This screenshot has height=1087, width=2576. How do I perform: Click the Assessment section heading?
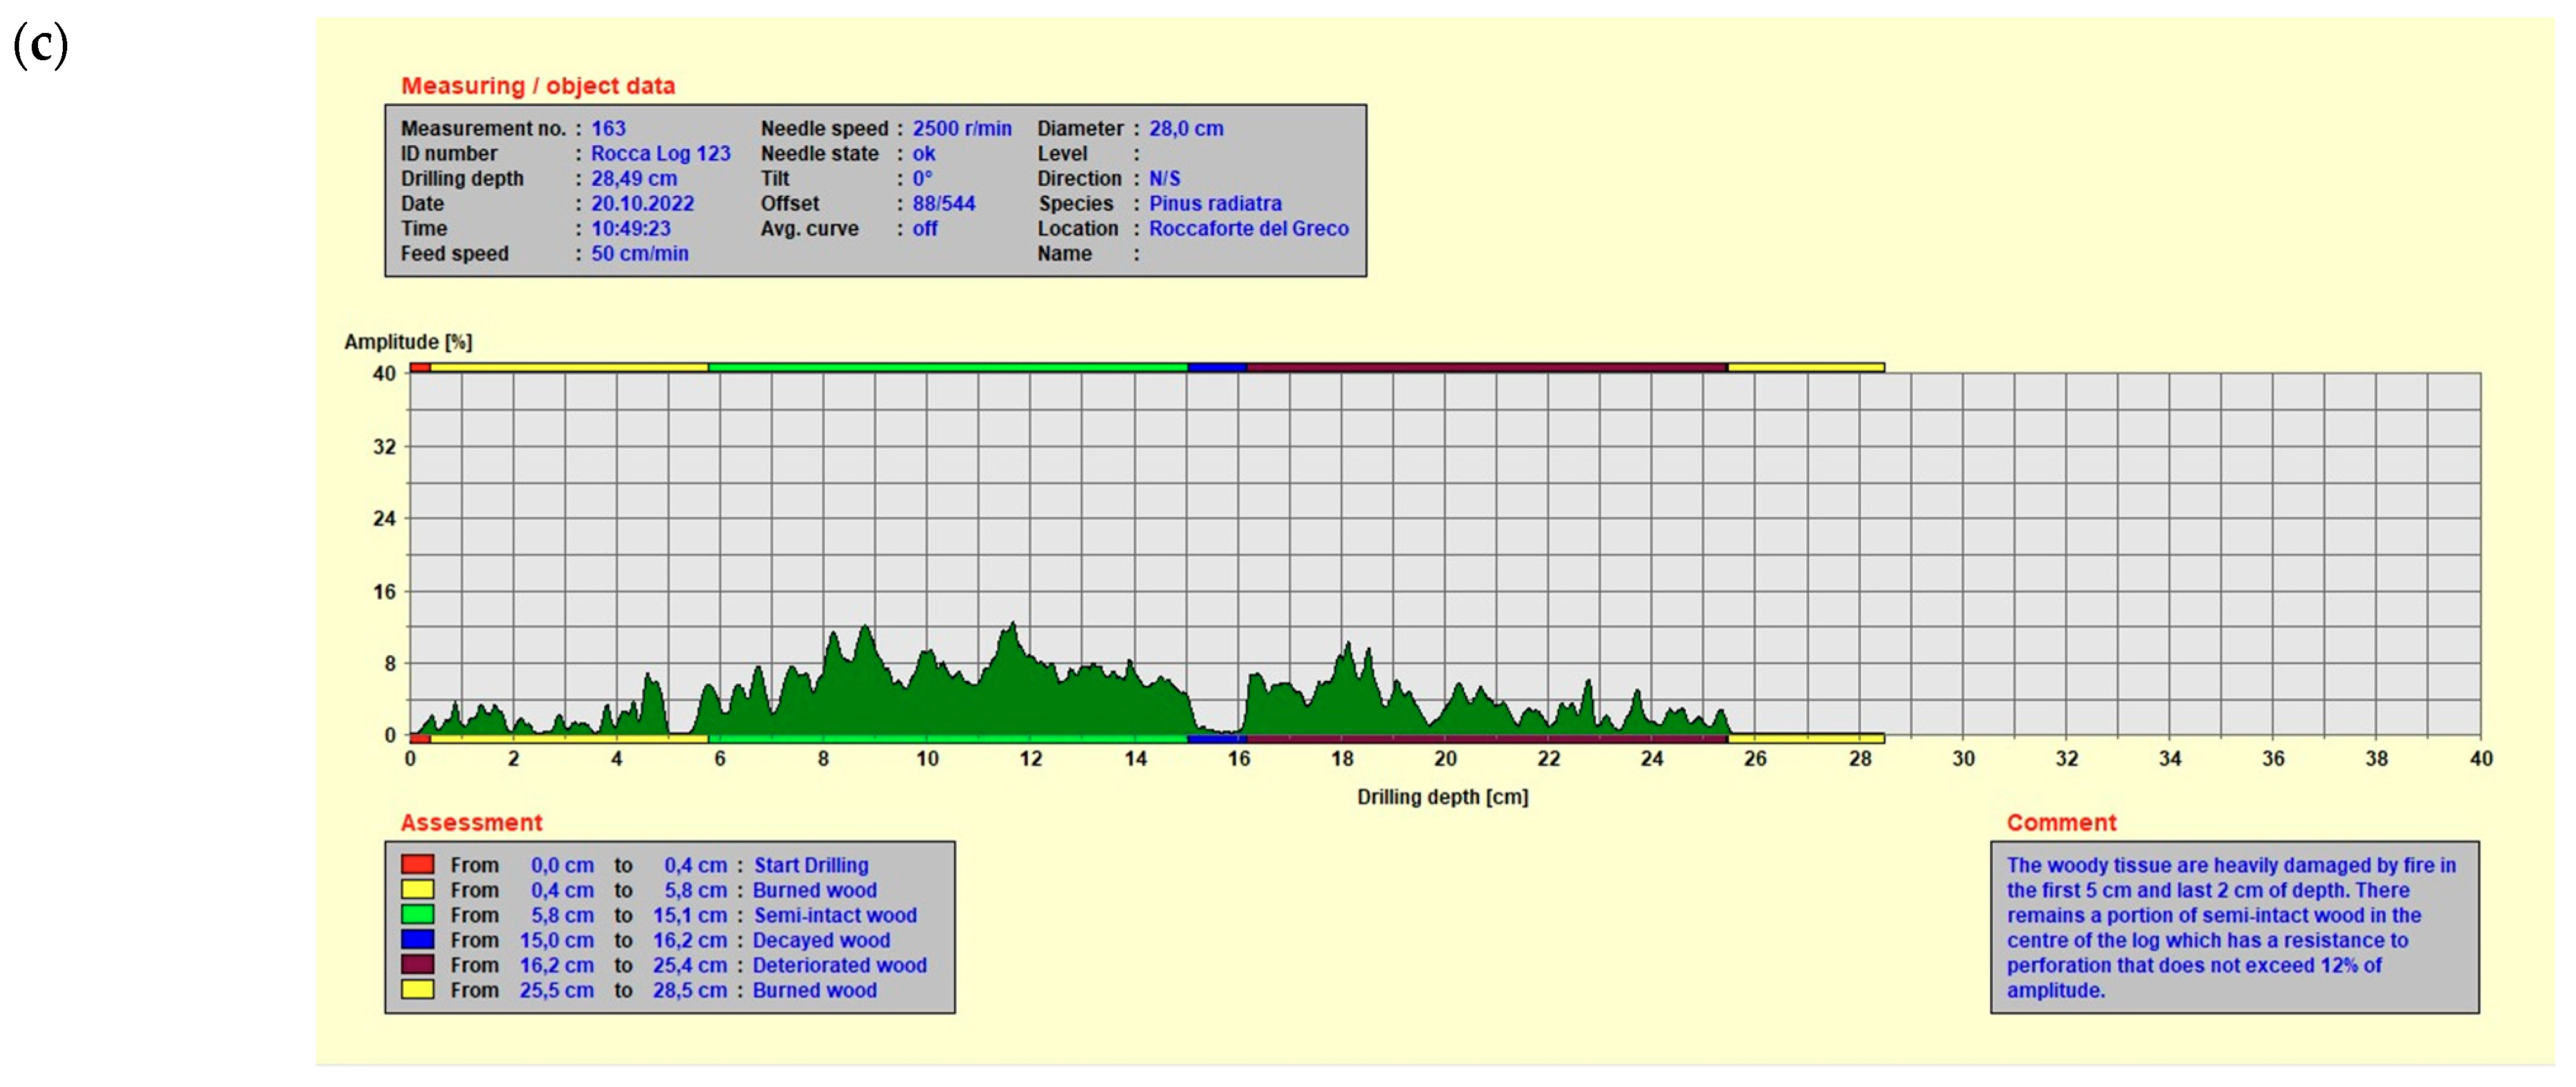coord(471,822)
